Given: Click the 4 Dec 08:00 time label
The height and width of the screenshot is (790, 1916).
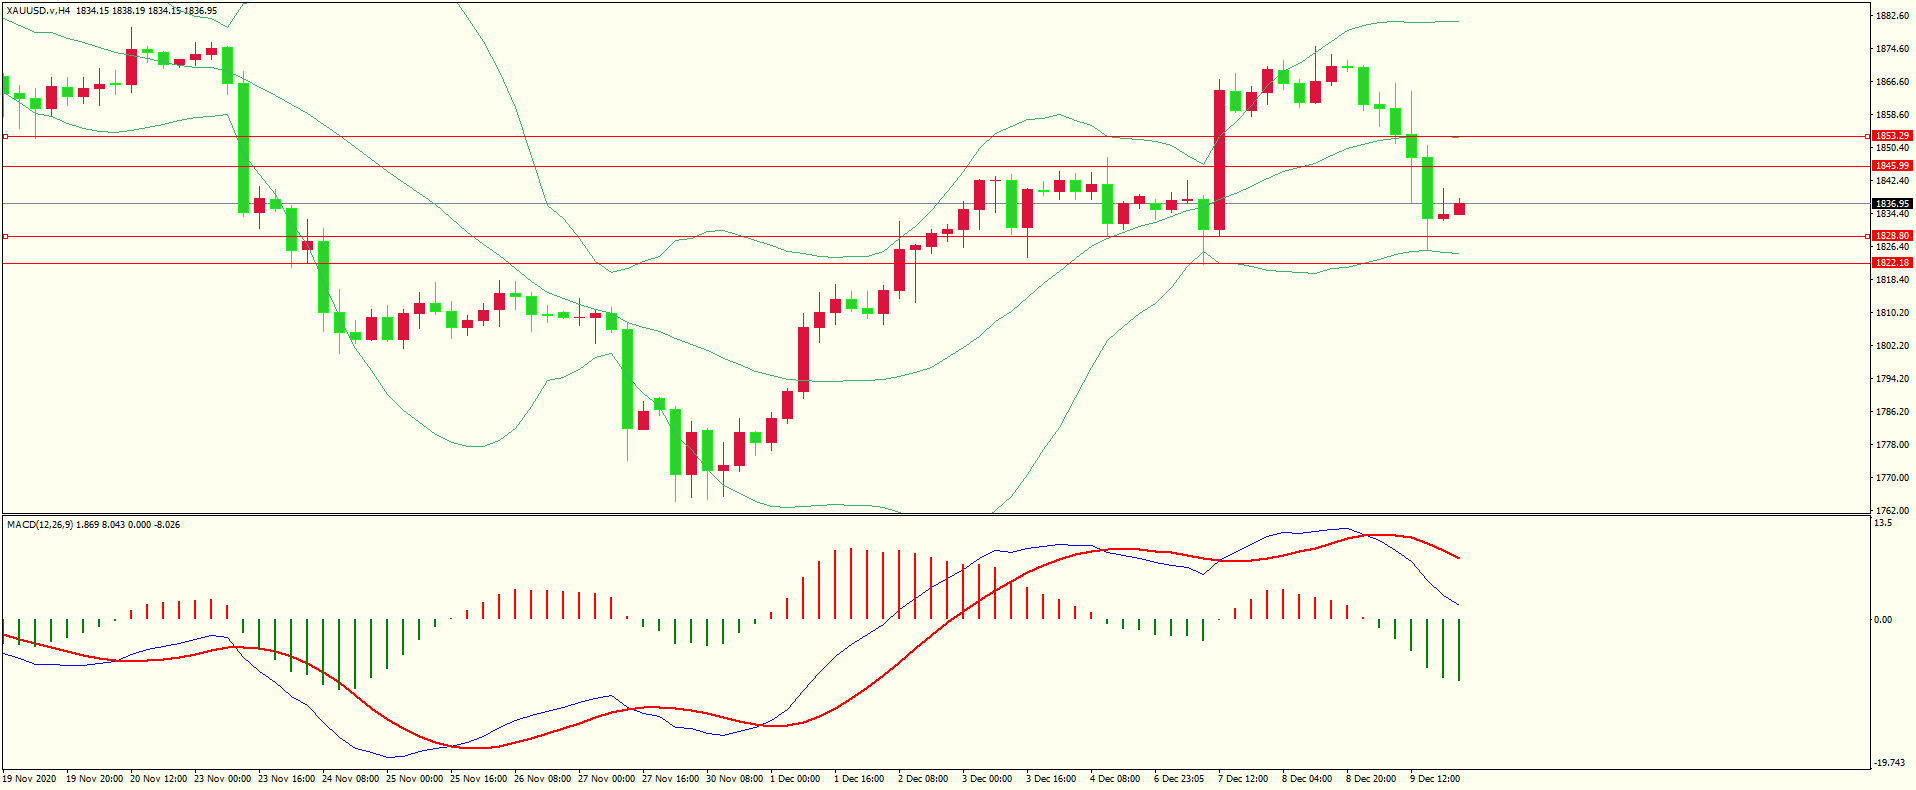Looking at the screenshot, I should tap(1115, 779).
